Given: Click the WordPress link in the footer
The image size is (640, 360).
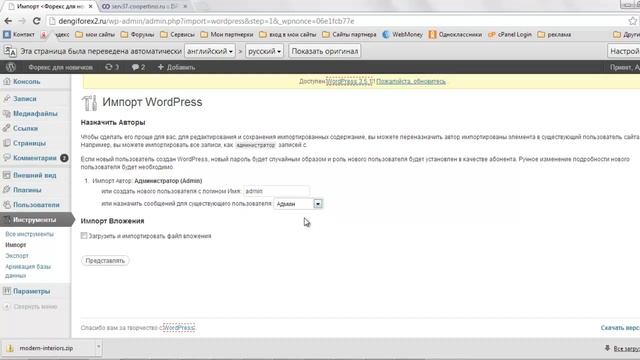Looking at the screenshot, I should tap(179, 328).
